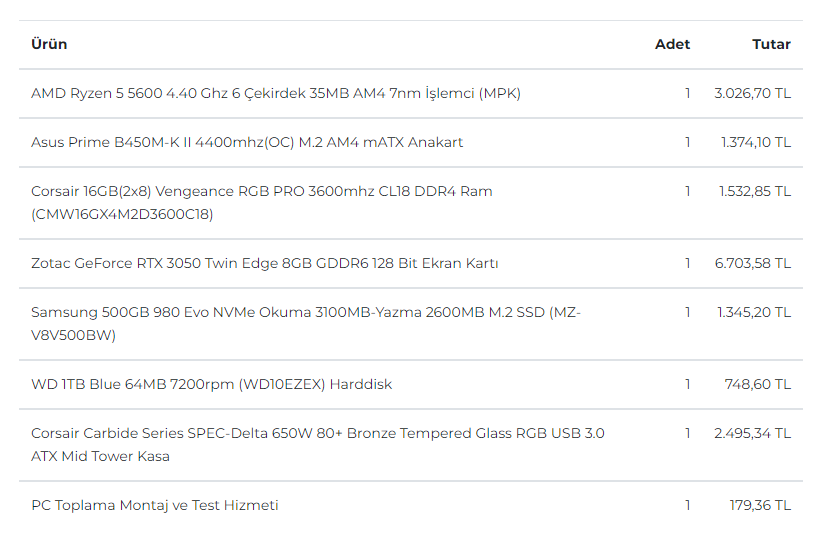This screenshot has height=560, width=824.
Task: Select the Asus Prime B450M-K II item
Action: click(247, 142)
